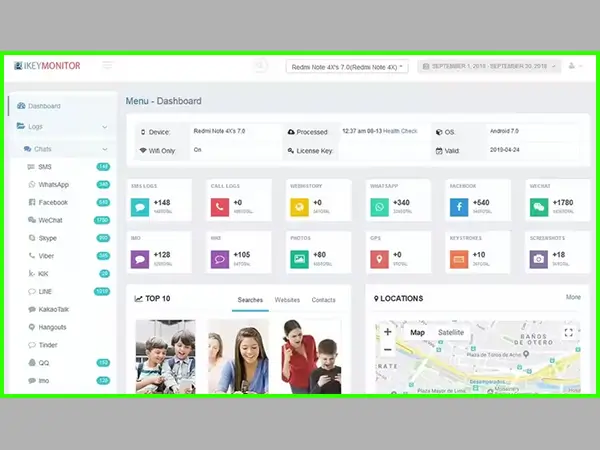
Task: Click the Valid date 2019-04-24
Action: tap(504, 150)
